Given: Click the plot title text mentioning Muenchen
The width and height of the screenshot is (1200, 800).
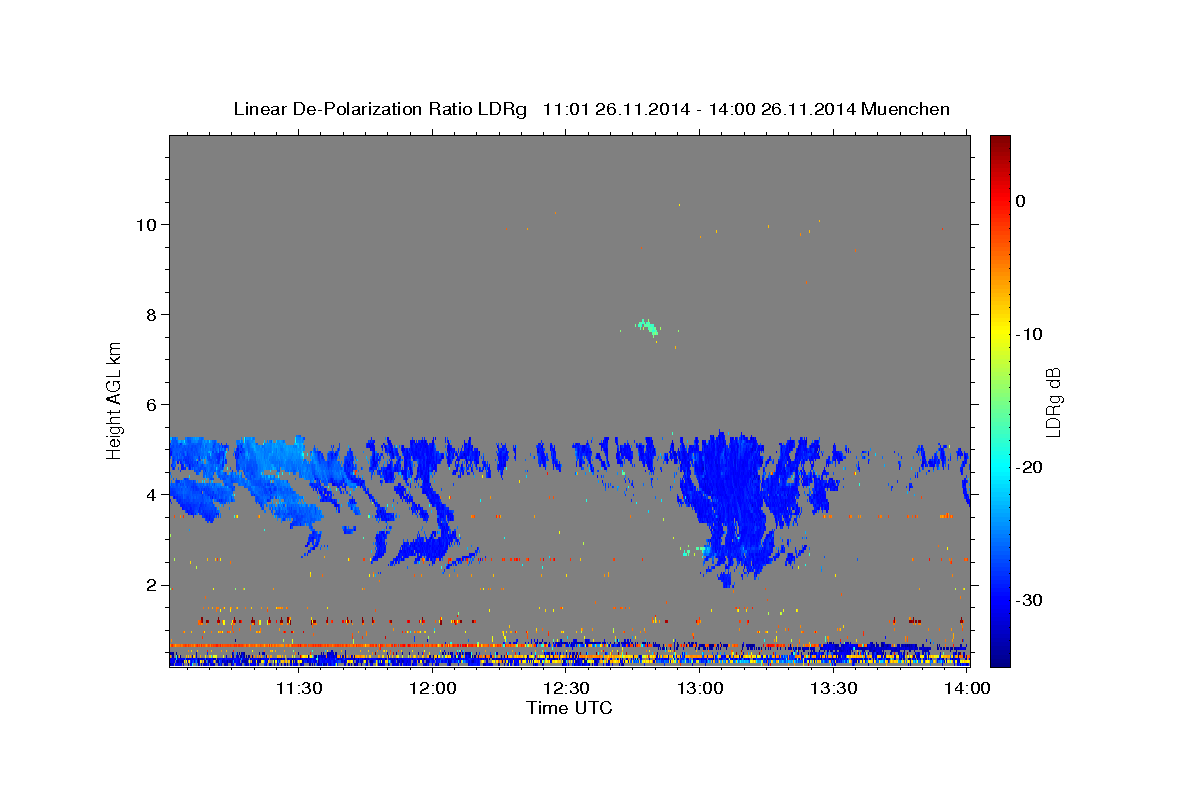Looking at the screenshot, I should [x=591, y=109].
